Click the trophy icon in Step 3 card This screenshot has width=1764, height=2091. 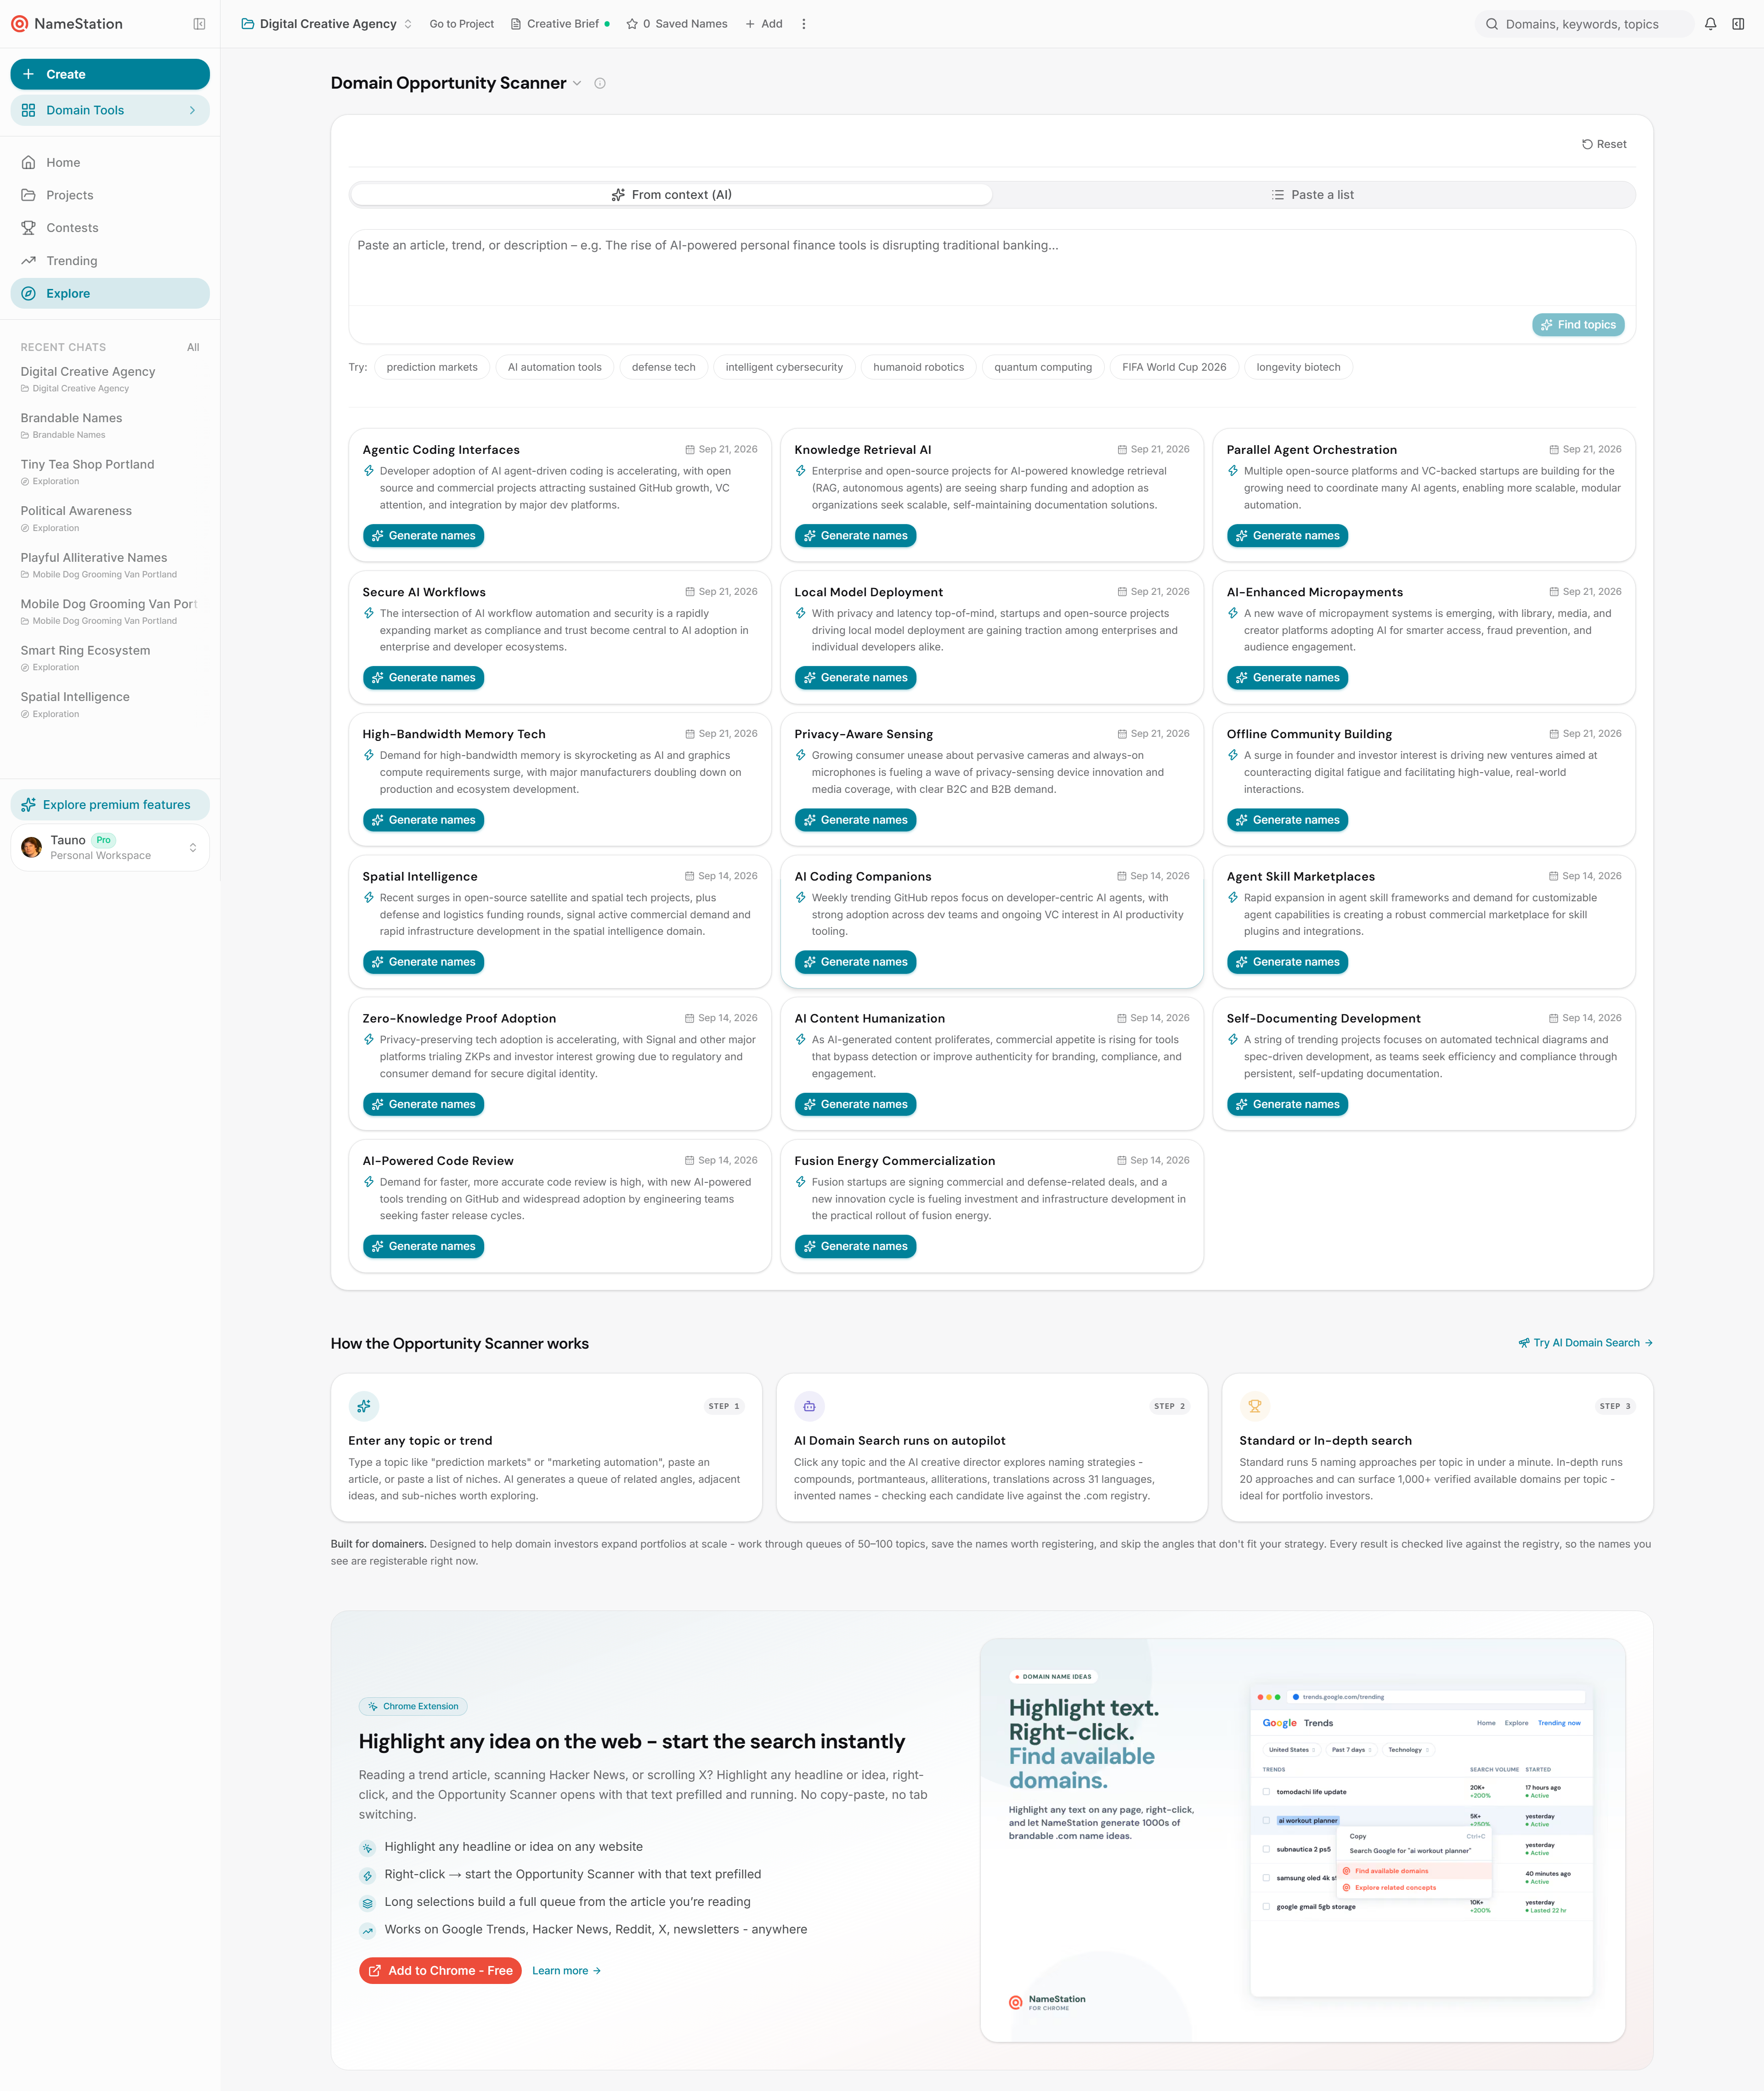click(x=1255, y=1406)
